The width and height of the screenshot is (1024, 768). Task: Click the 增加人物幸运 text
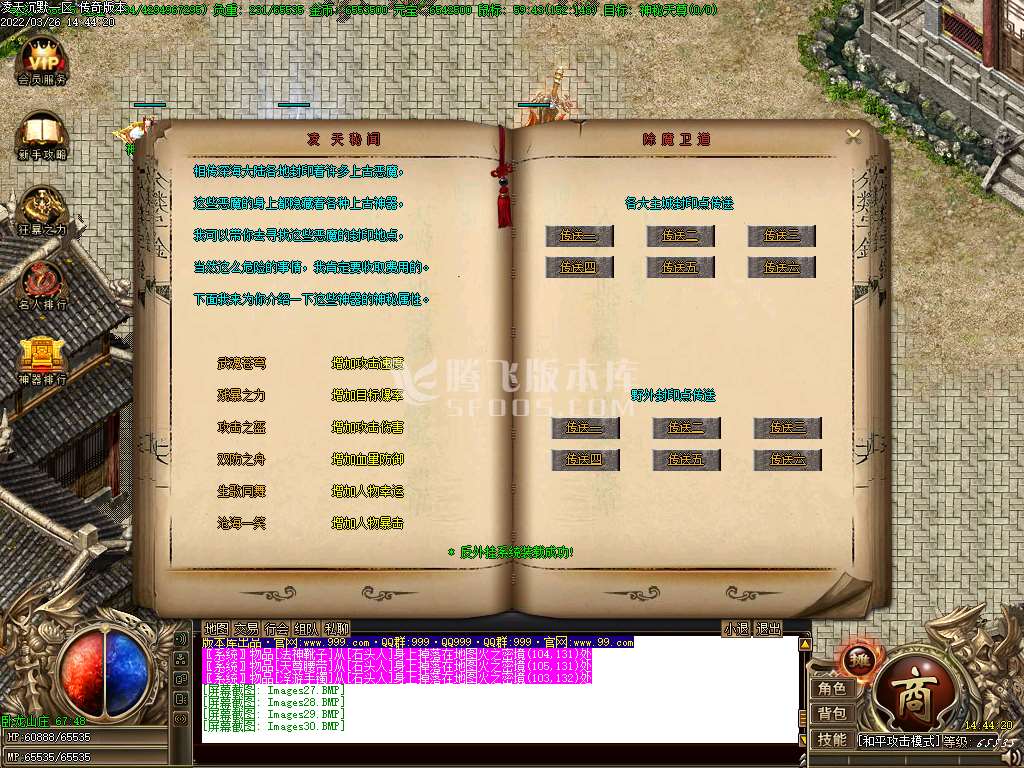368,491
